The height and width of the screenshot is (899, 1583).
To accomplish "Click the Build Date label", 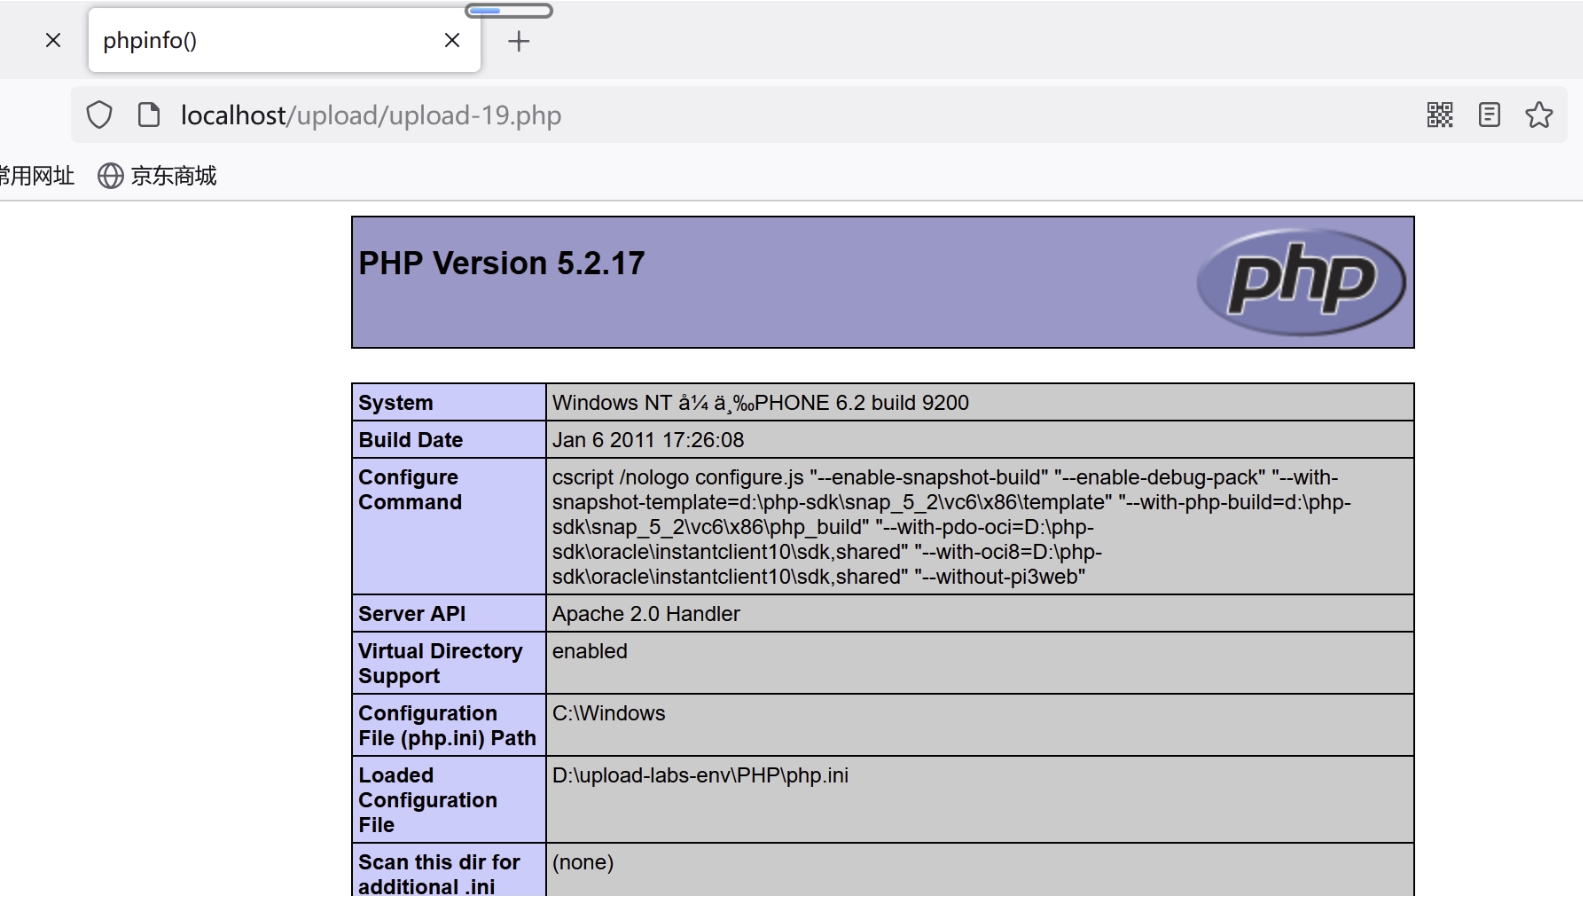I will (411, 439).
